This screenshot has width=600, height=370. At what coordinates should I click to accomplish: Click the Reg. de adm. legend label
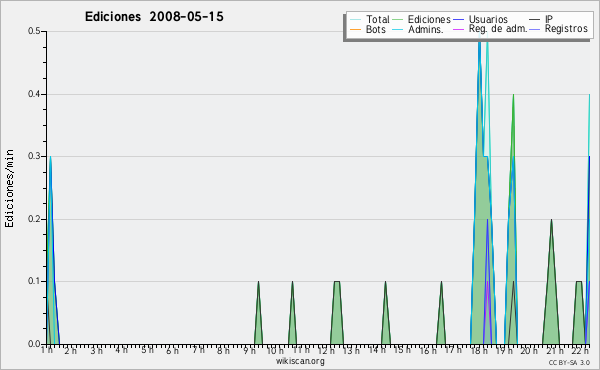(498, 29)
